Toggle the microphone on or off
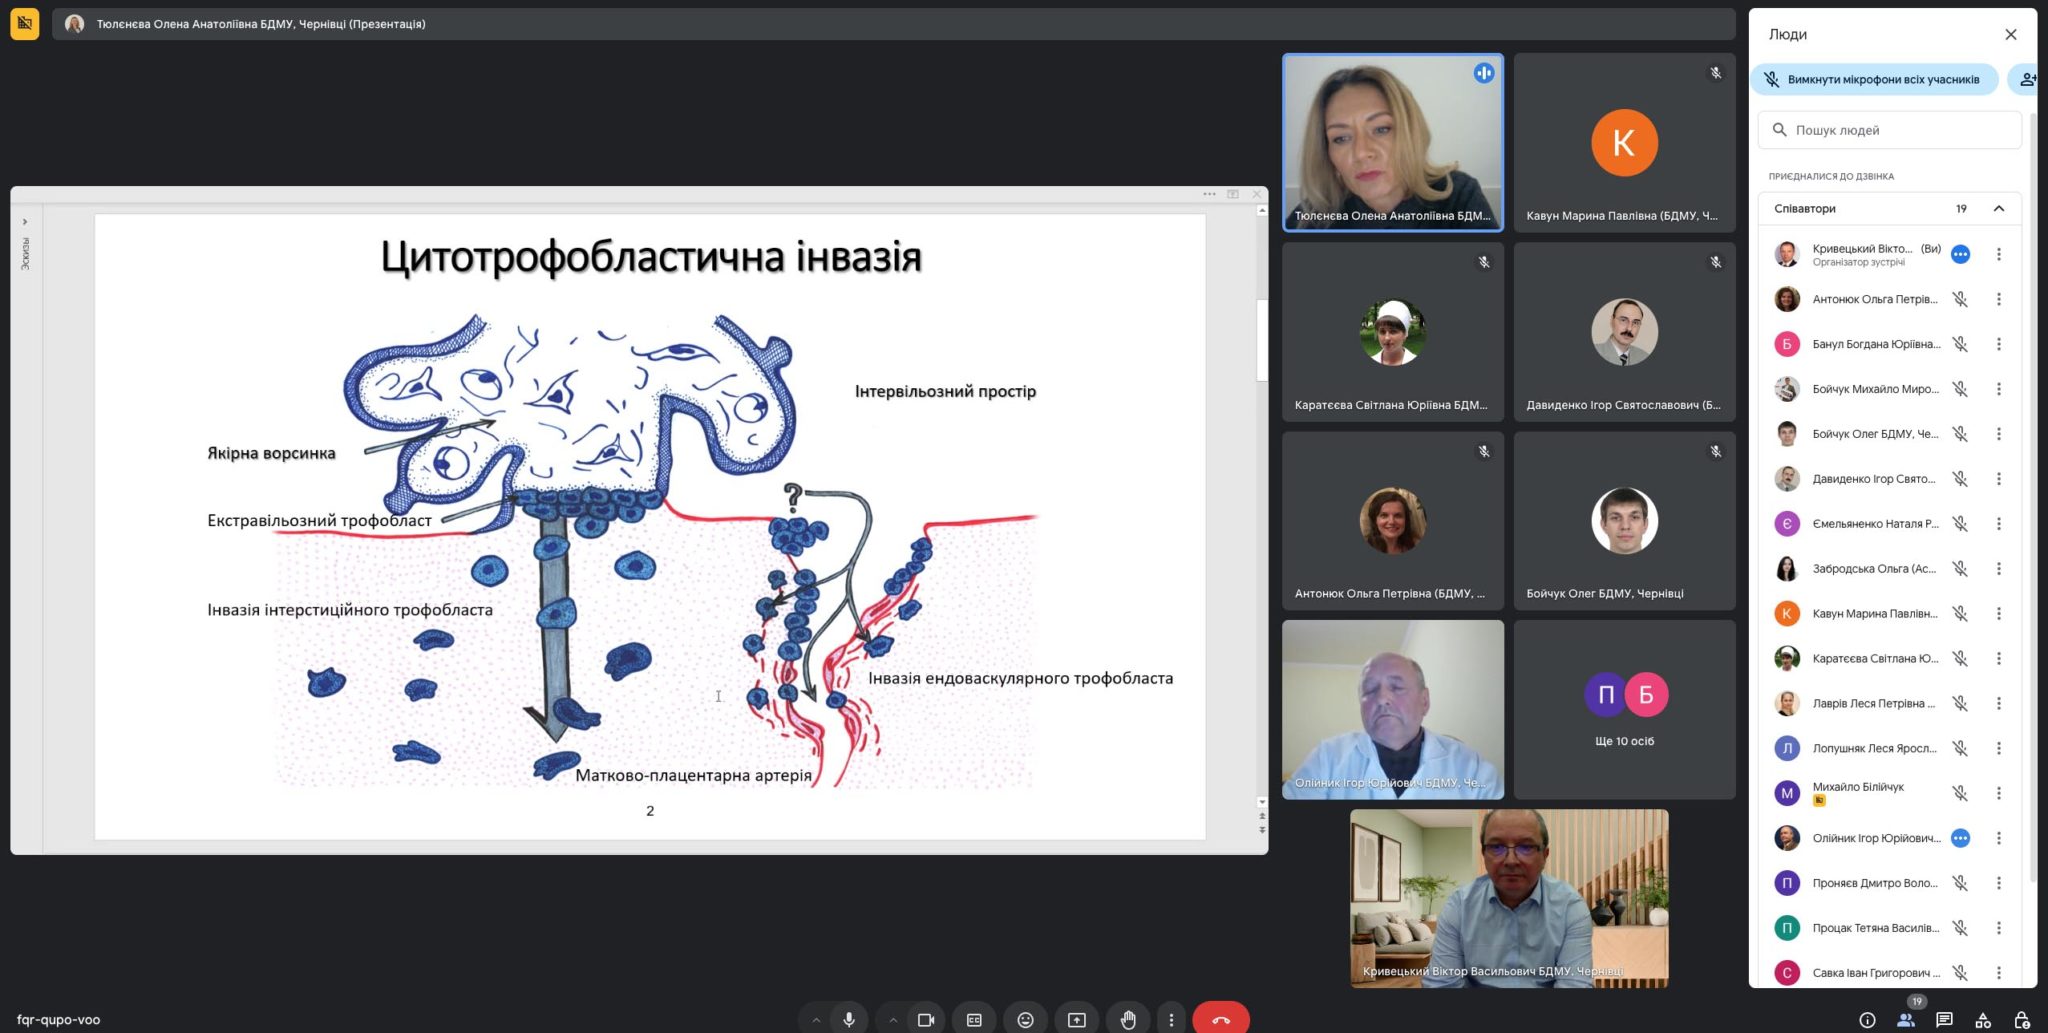This screenshot has width=2048, height=1033. point(849,1020)
